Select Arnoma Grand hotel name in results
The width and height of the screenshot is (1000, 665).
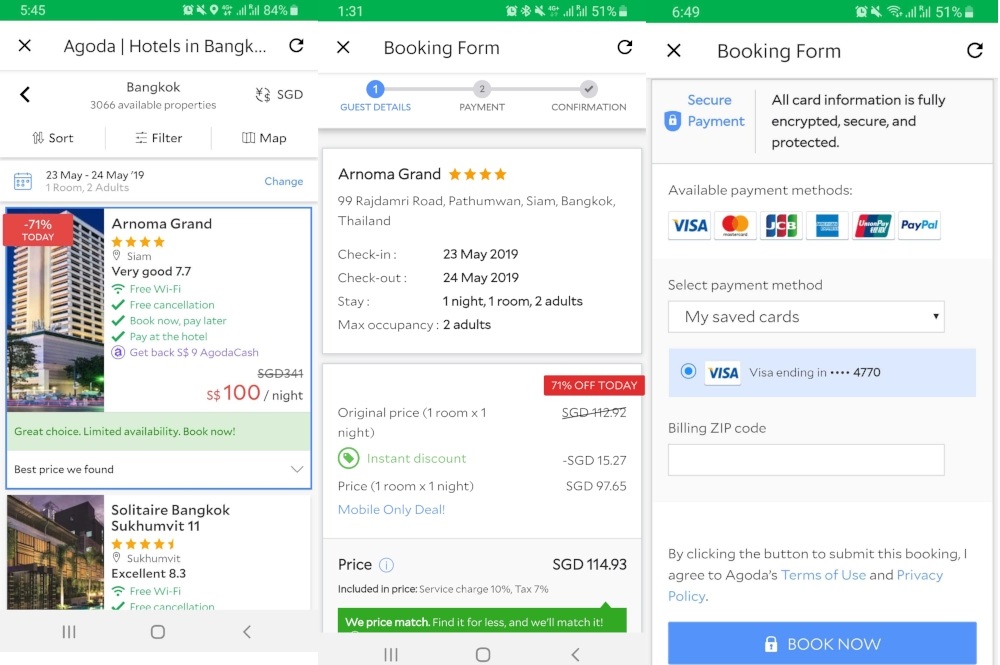161,223
